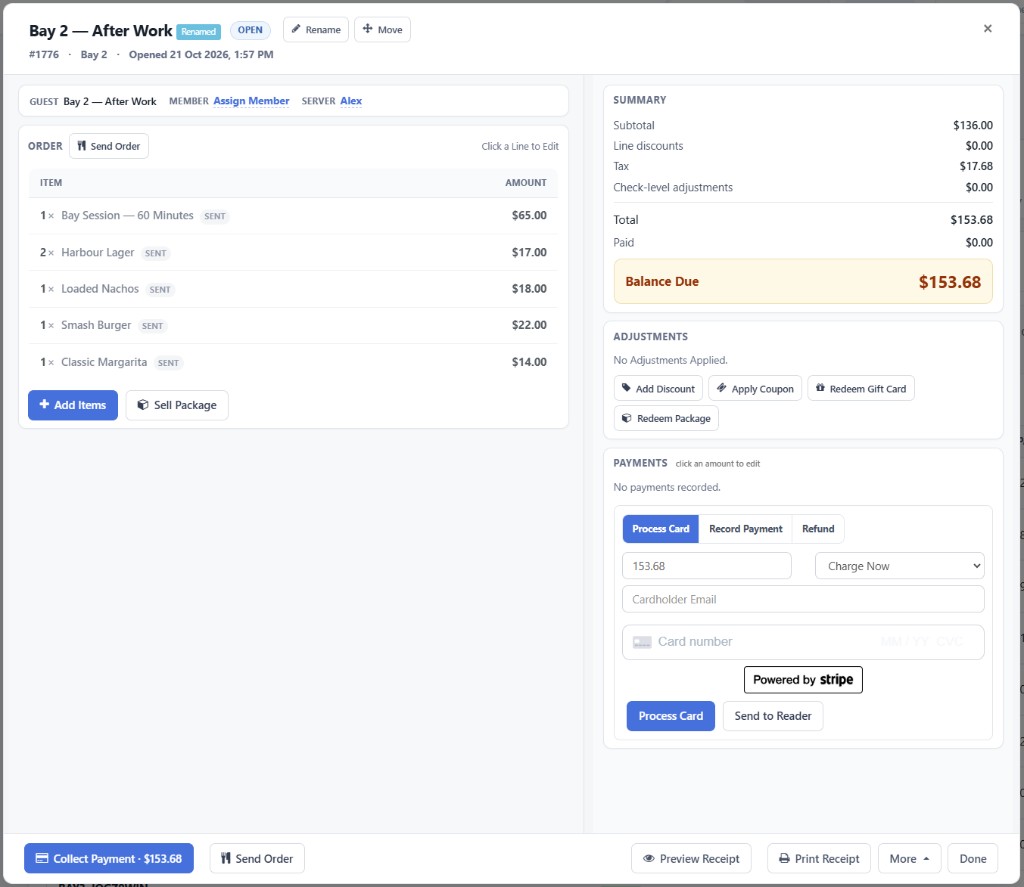The height and width of the screenshot is (887, 1024).
Task: Click the payment amount field showing 153.68
Action: point(707,566)
